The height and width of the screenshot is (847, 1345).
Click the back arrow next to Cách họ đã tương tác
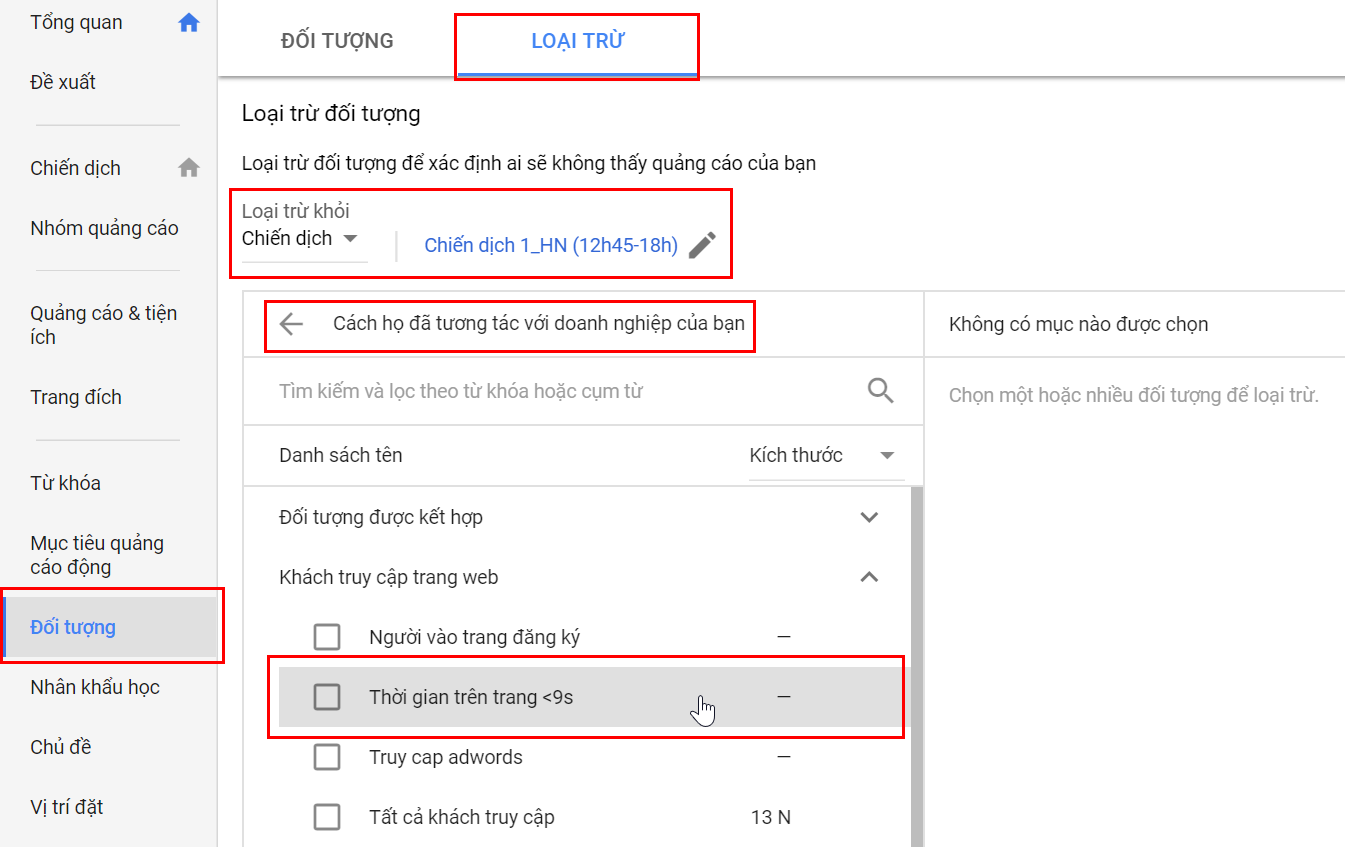click(291, 324)
